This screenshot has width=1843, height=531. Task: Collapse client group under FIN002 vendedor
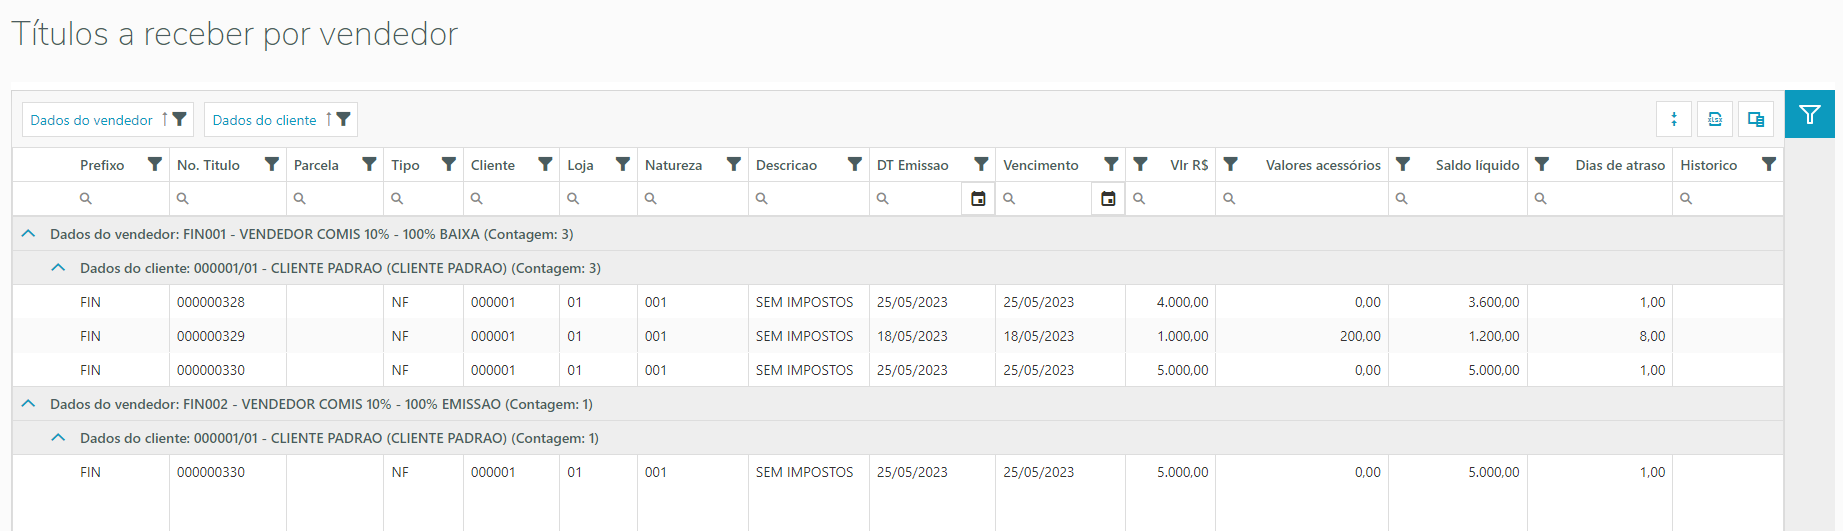58,438
